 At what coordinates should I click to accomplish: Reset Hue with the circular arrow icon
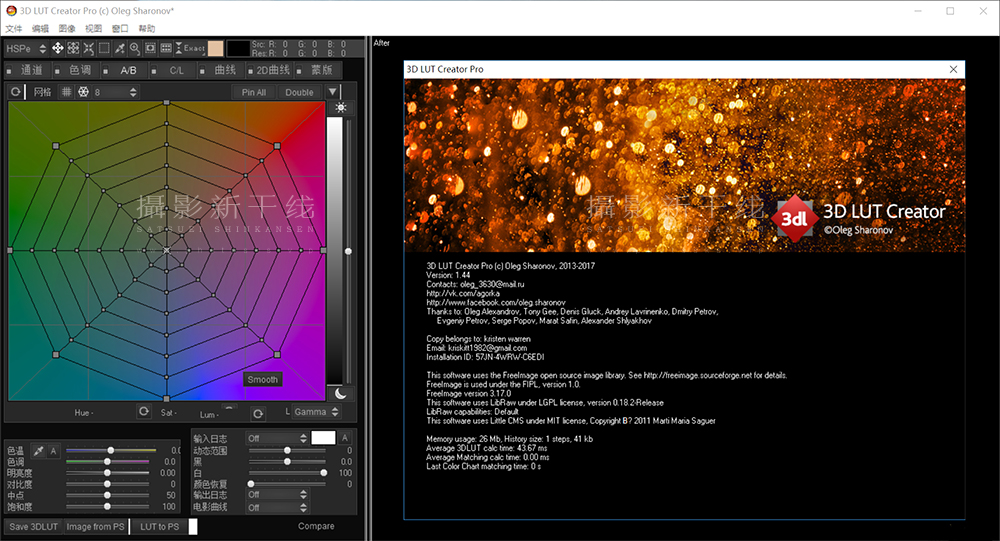144,411
